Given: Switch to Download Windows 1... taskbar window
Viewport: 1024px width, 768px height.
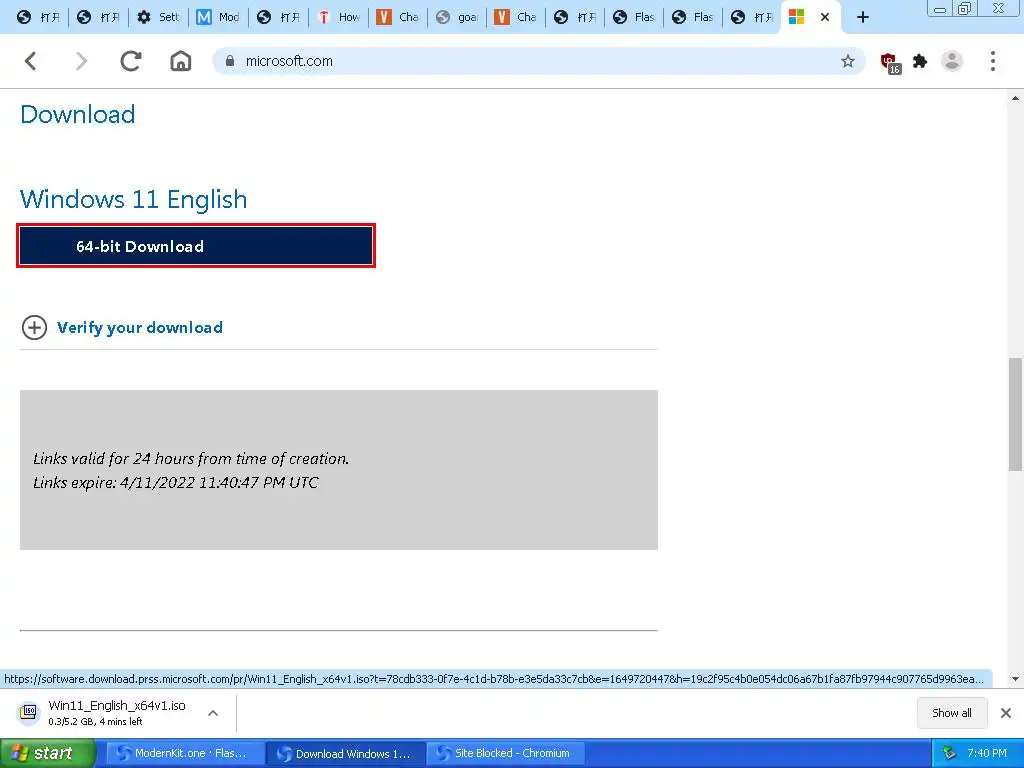Looking at the screenshot, I should point(346,753).
